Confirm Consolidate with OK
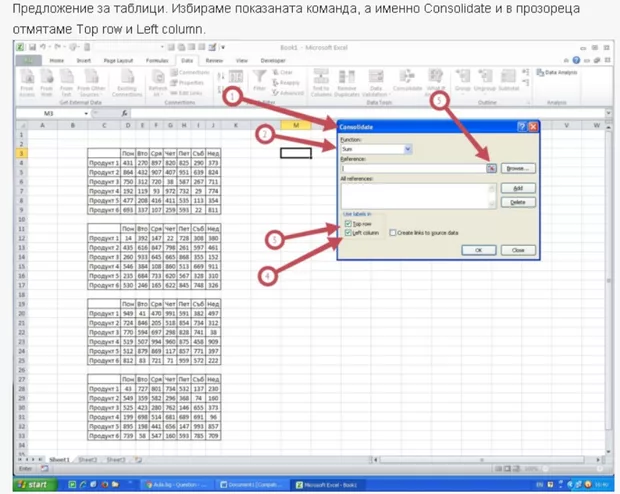Screen dimensions: 620x494 (x=478, y=250)
